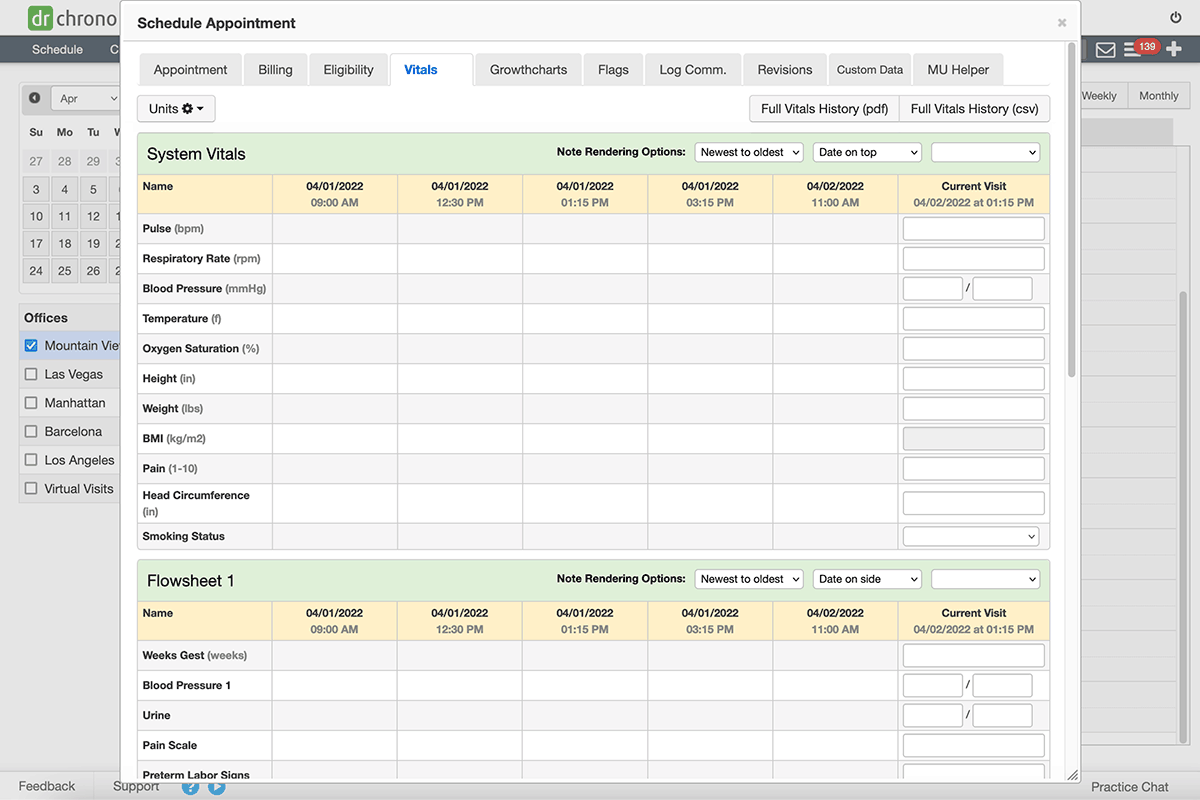1200x800 pixels.
Task: Click the blue play video icon
Action: coord(216,787)
